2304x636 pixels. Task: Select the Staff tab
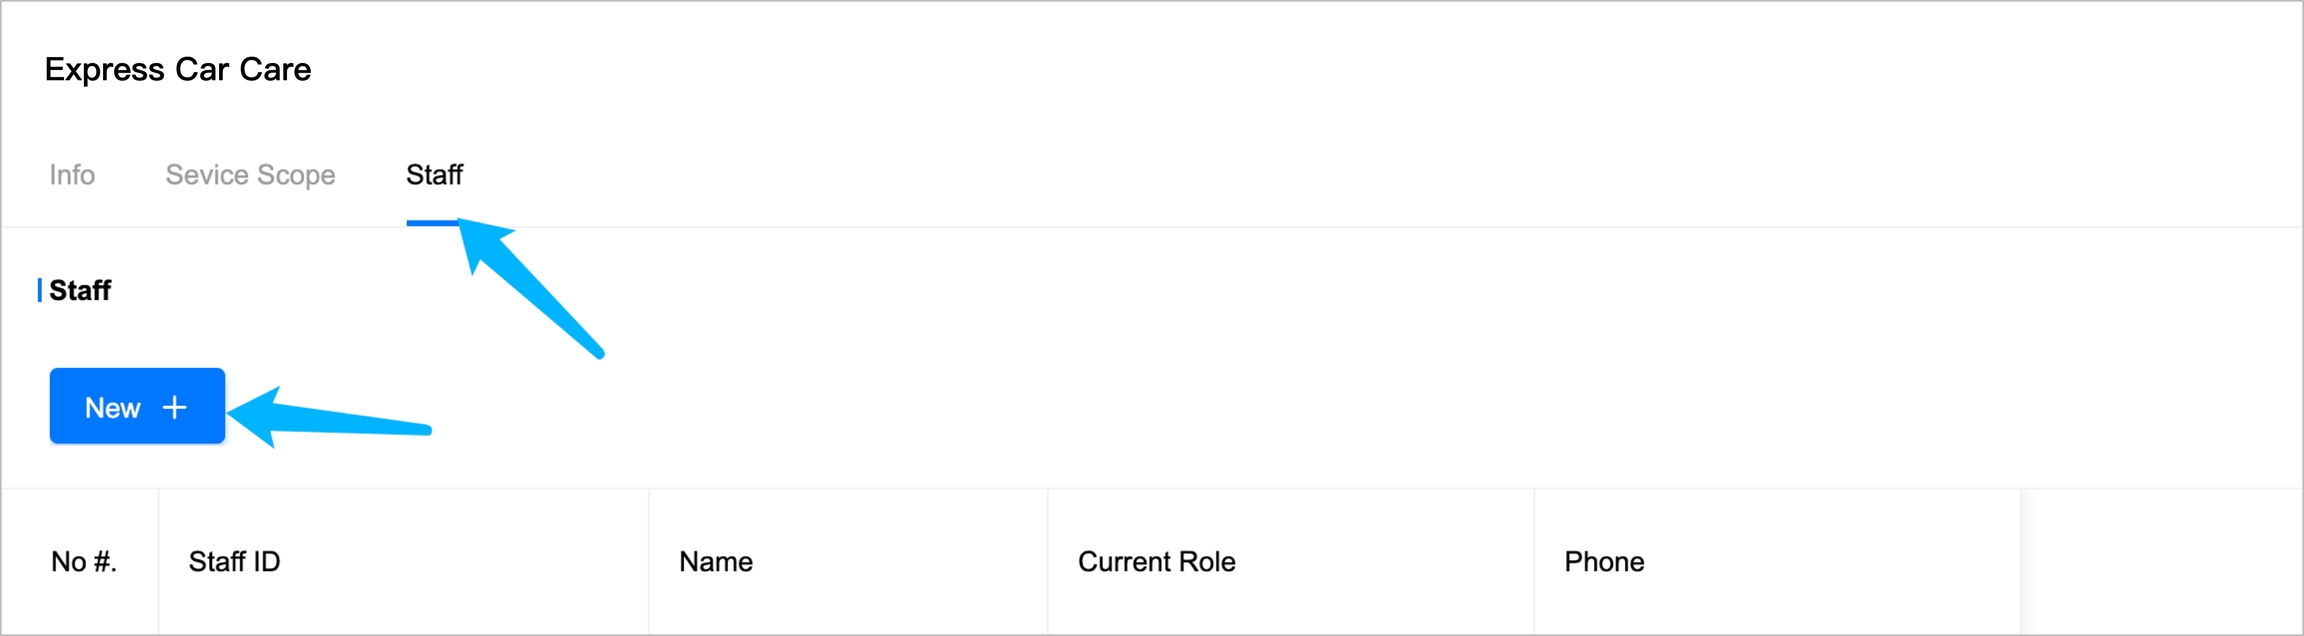point(434,175)
